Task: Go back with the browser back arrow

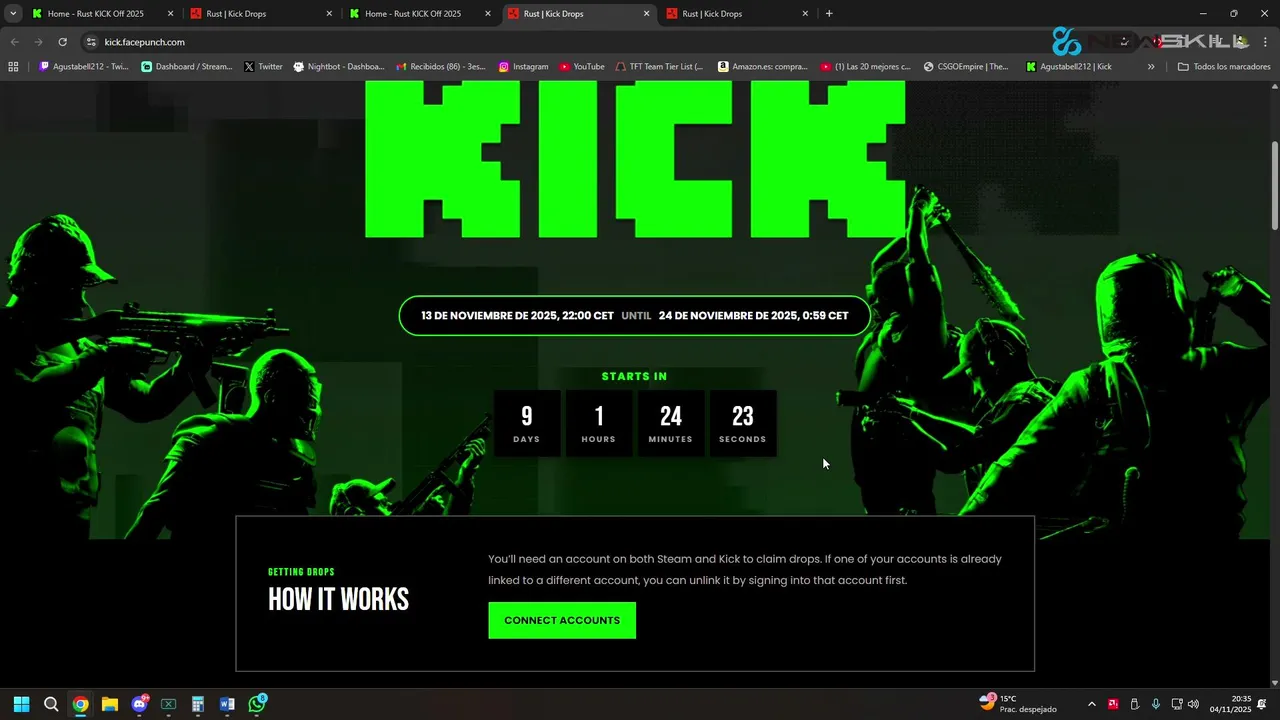Action: (14, 42)
